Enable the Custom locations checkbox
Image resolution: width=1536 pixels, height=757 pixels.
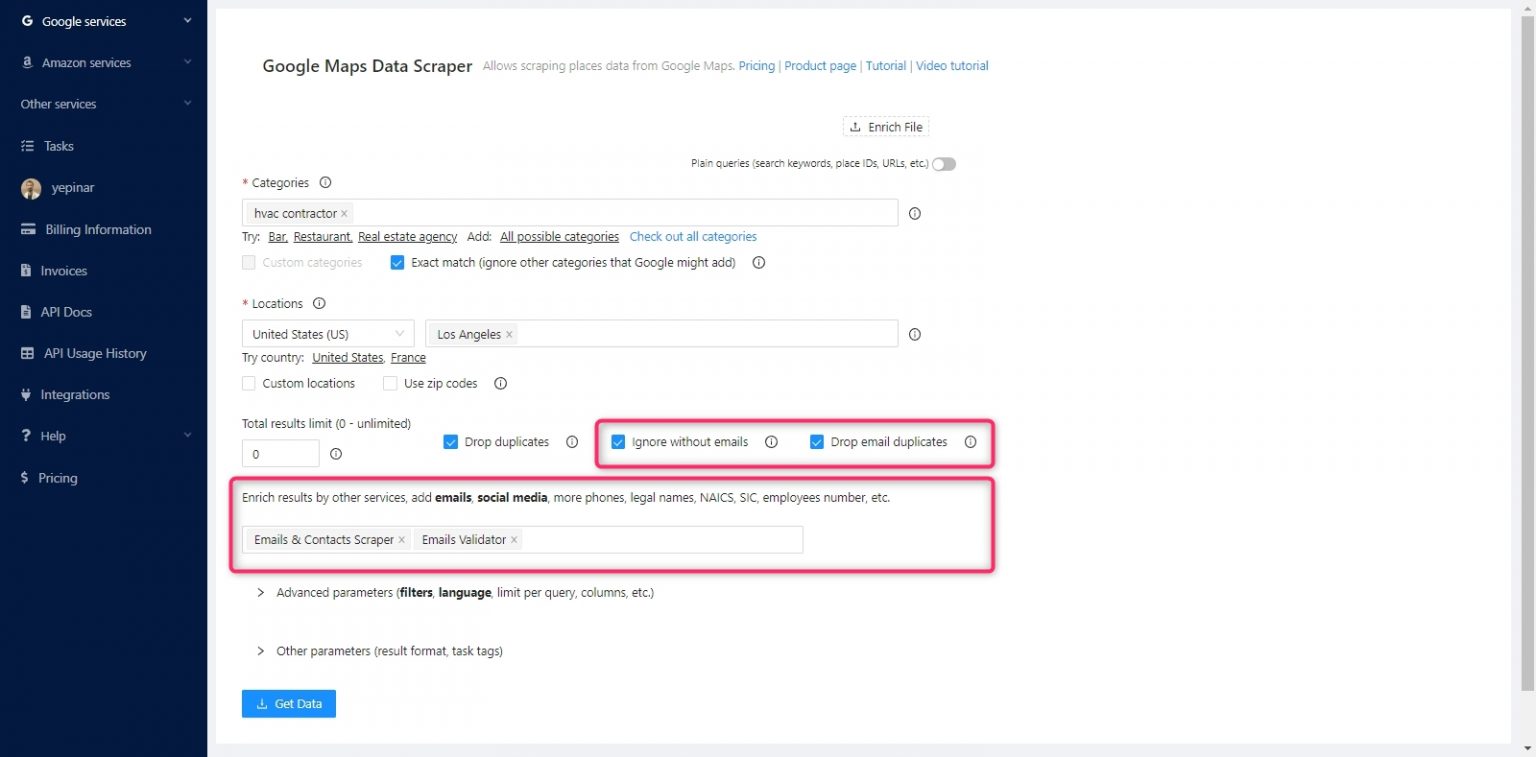(248, 383)
